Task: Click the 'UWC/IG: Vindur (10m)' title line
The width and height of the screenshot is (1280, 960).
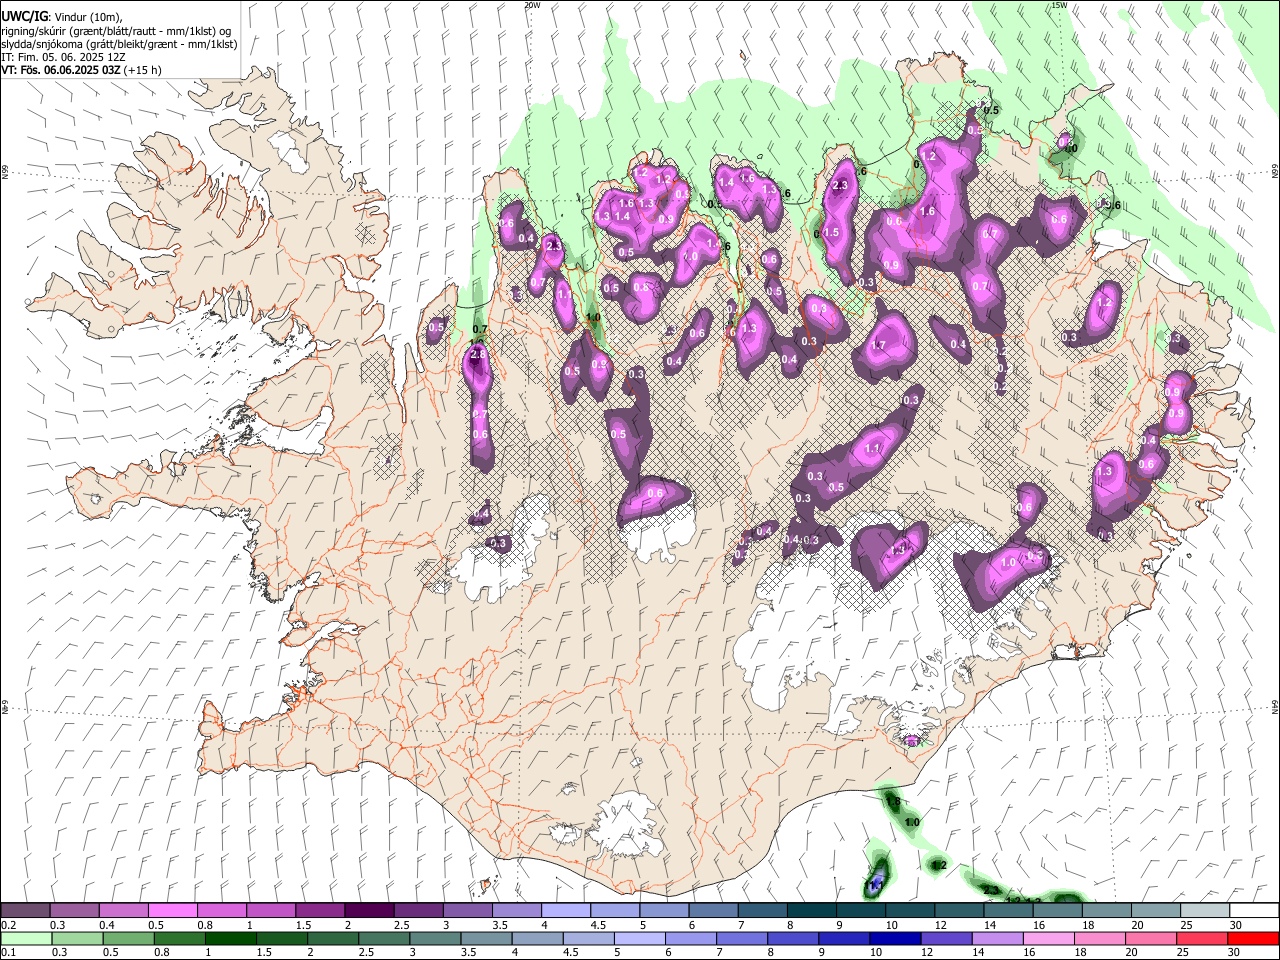Action: (x=62, y=16)
